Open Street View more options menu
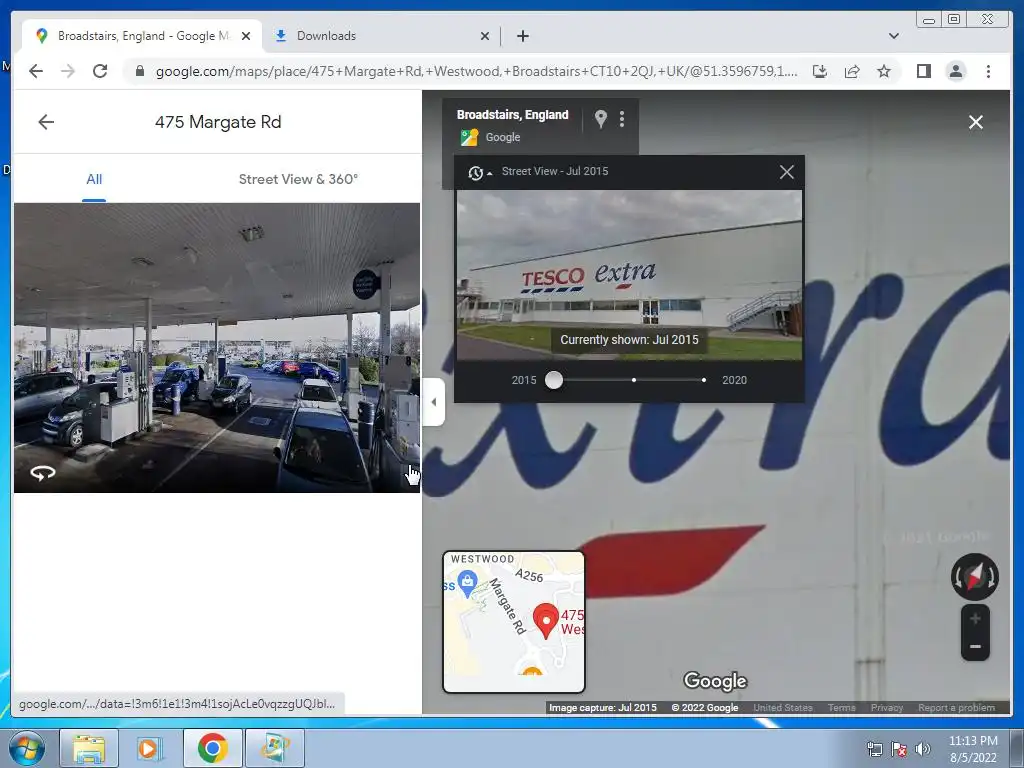Screen dimensions: 1024x768 click(622, 119)
